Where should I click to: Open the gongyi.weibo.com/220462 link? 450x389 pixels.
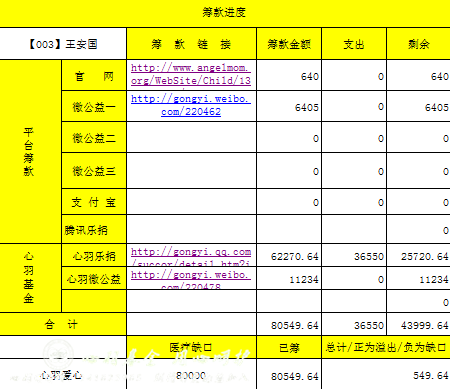click(191, 105)
